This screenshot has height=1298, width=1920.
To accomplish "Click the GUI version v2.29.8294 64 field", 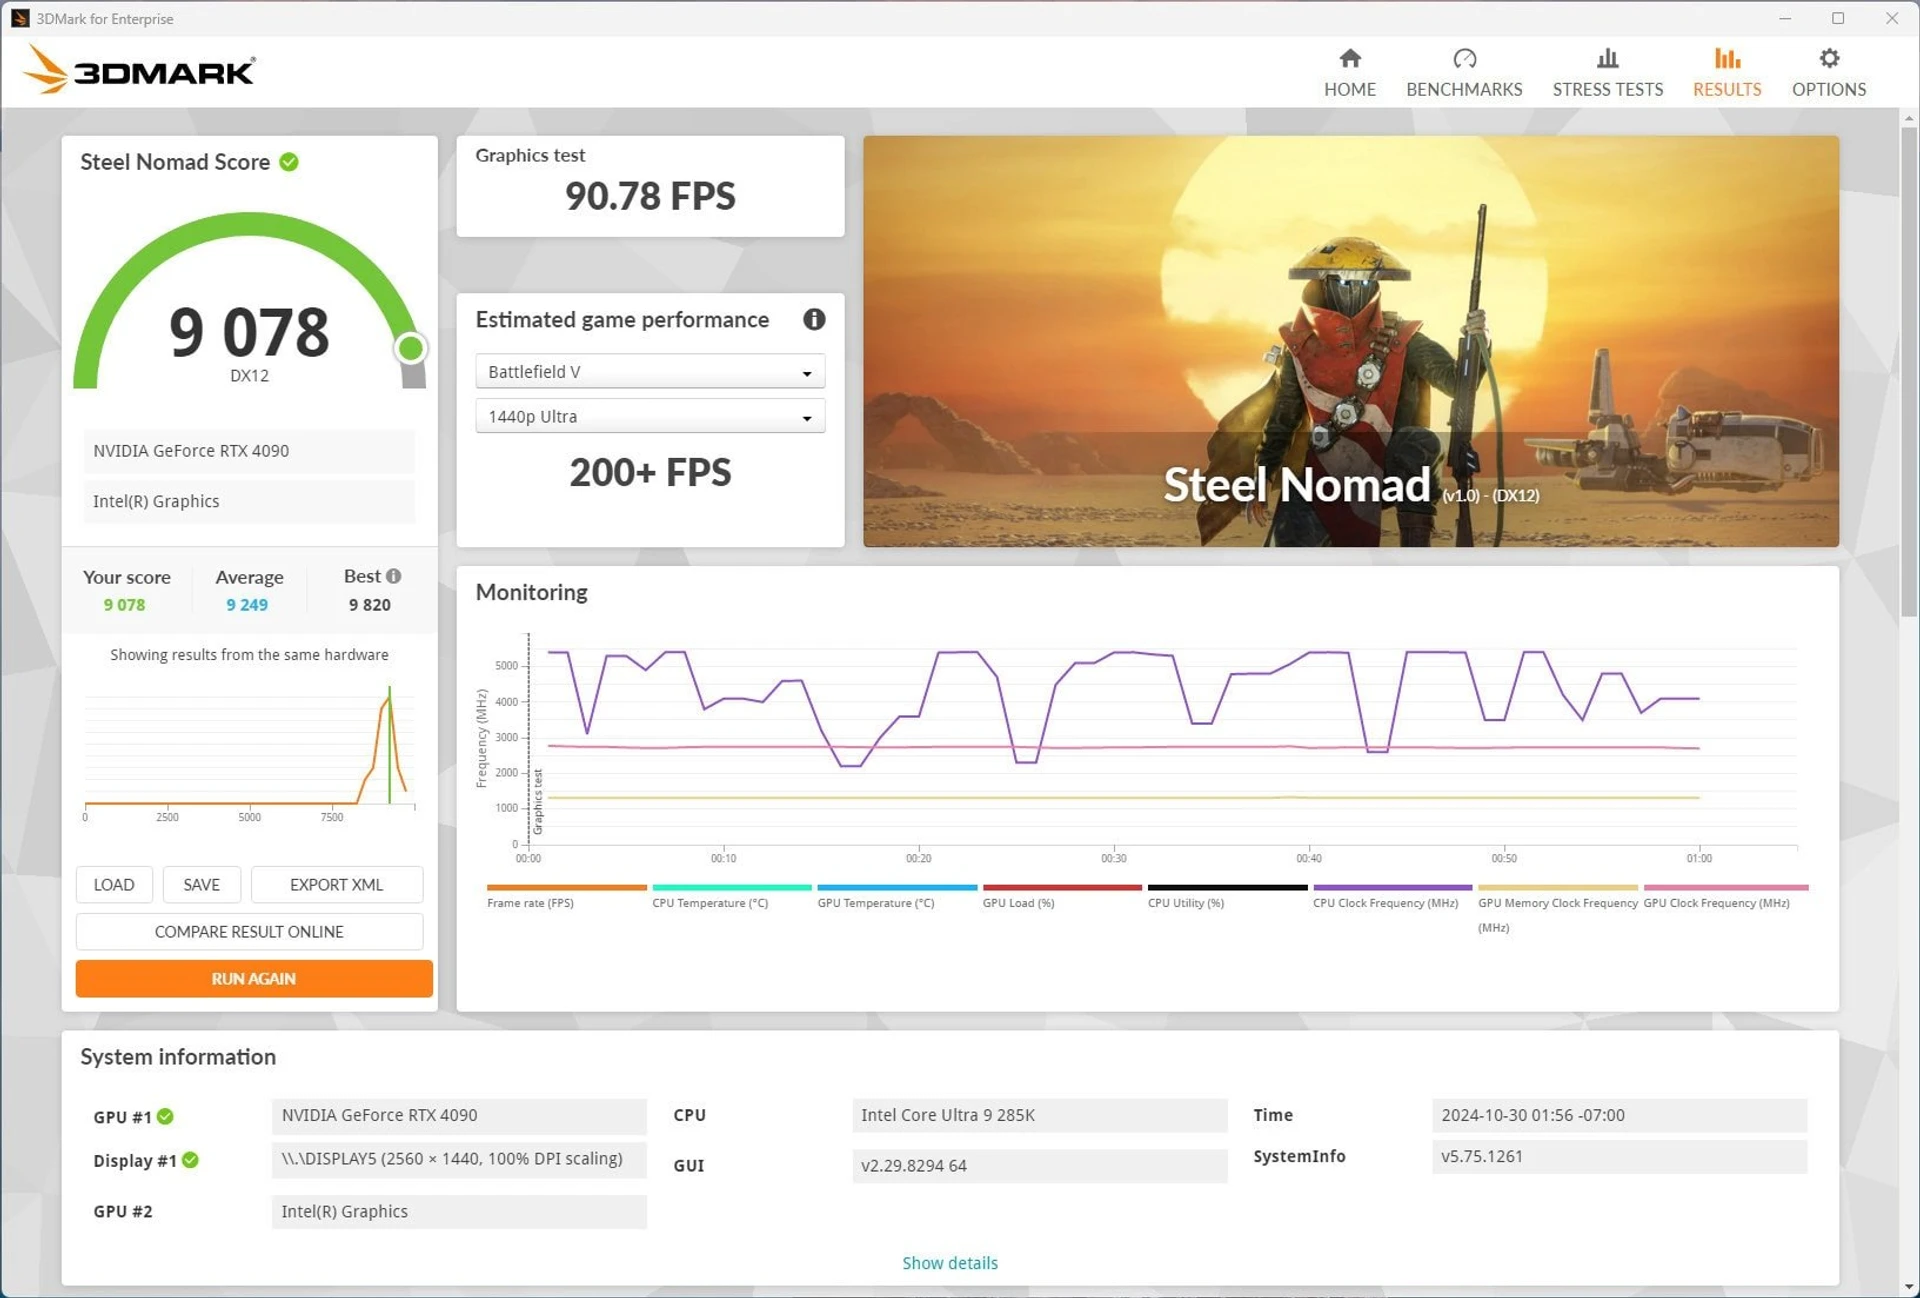I will 1039,1165.
